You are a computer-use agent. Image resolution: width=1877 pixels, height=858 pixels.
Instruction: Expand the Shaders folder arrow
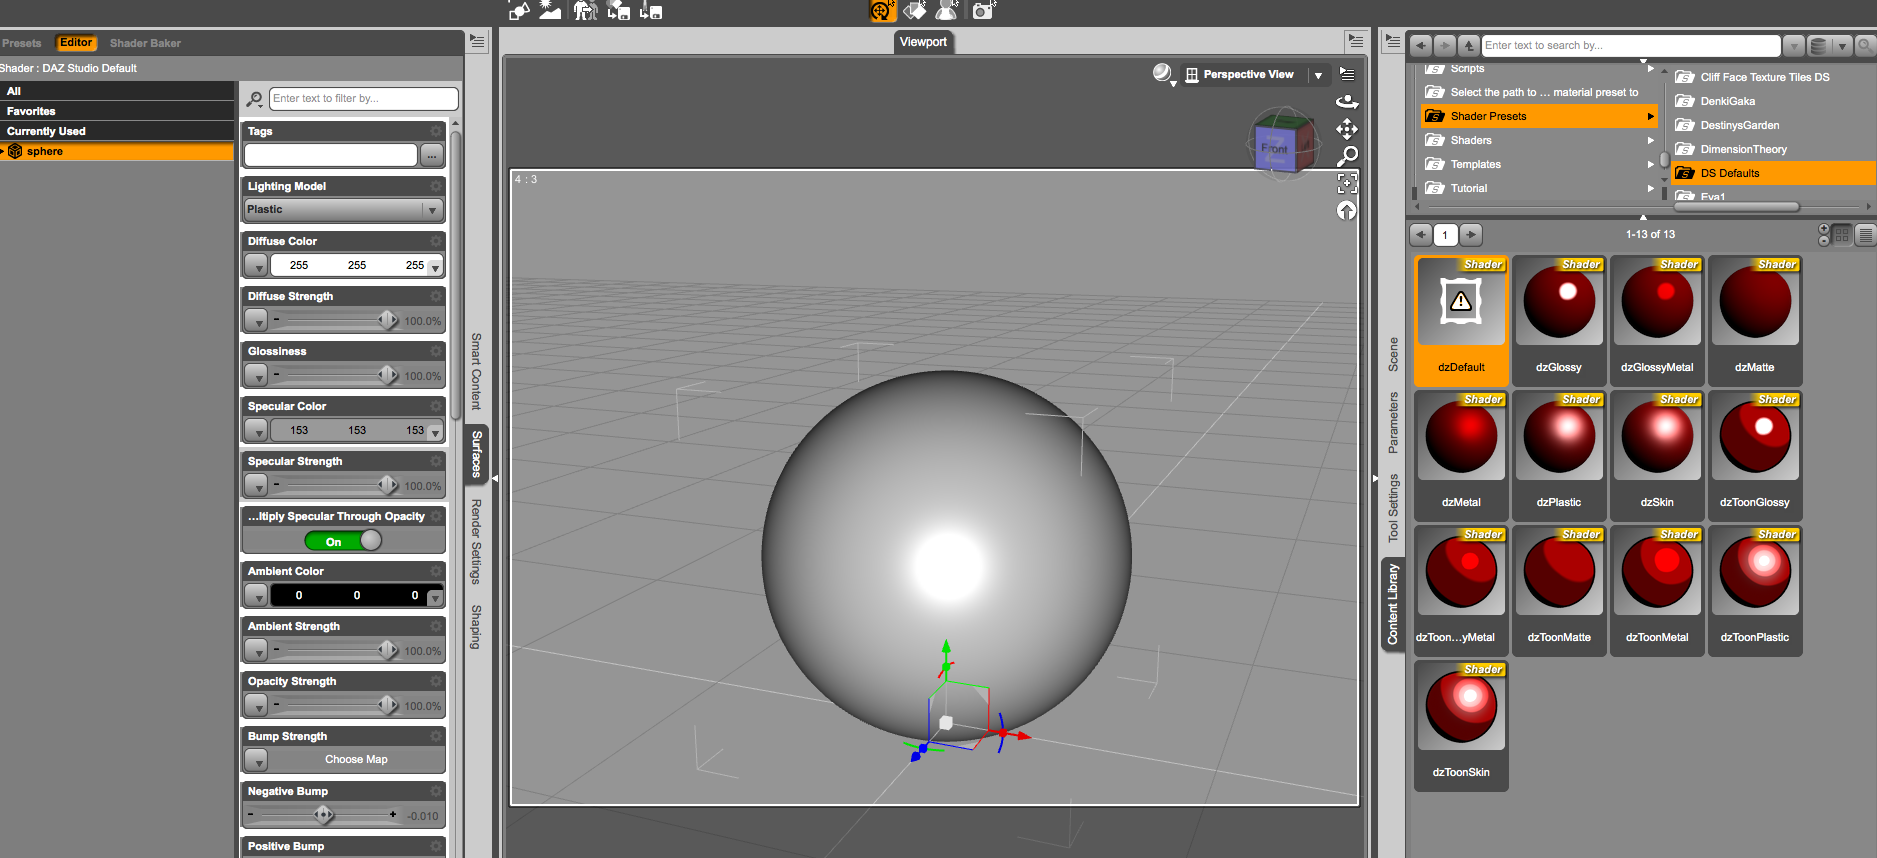1650,140
